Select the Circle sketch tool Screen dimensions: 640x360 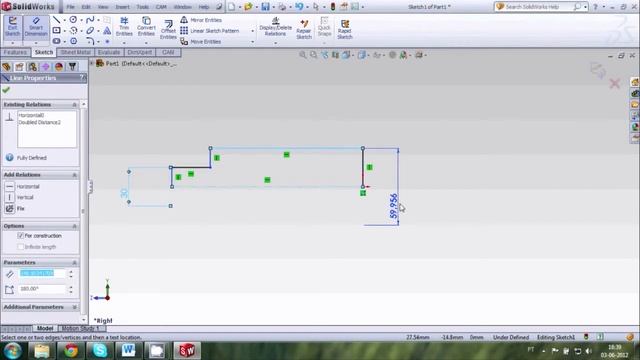click(x=73, y=20)
